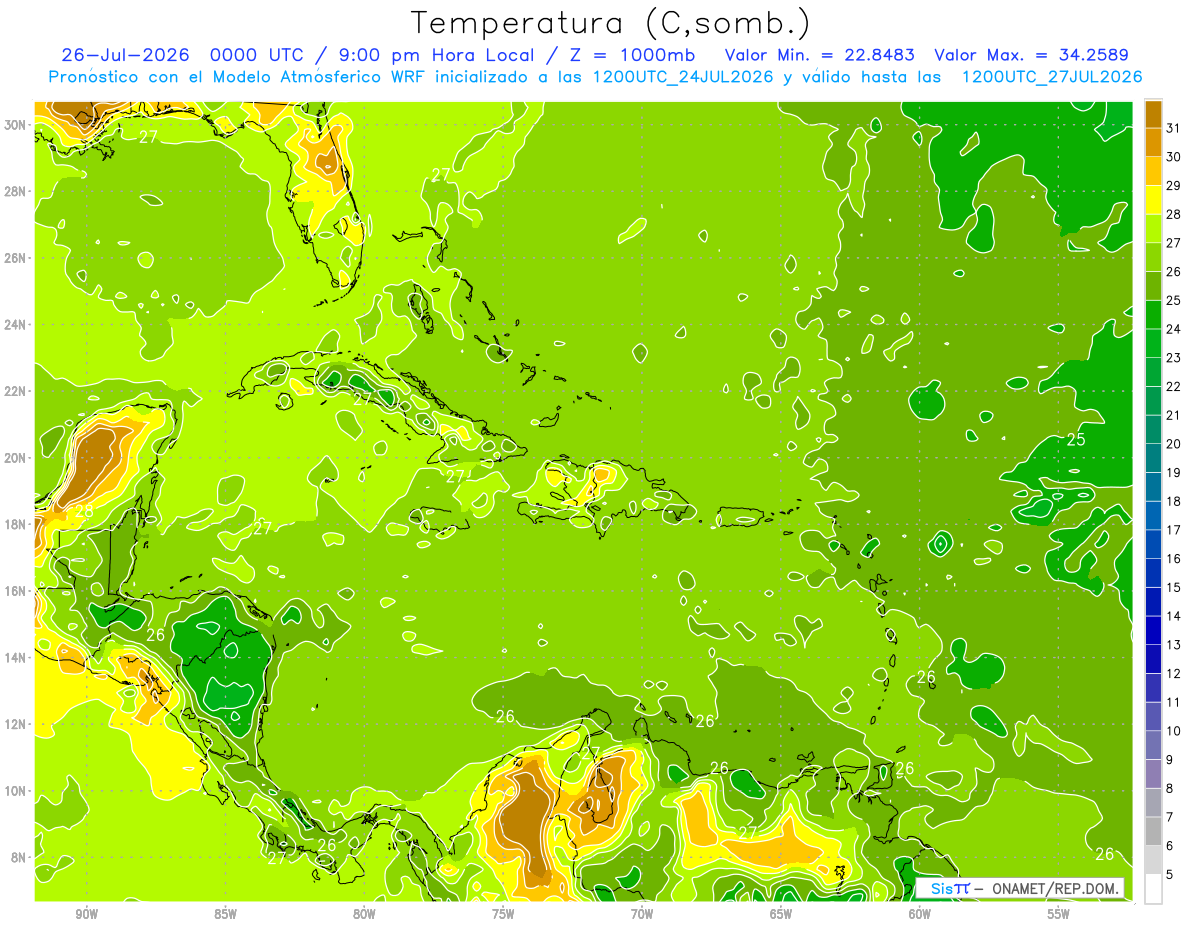Click the 65W longitude axis label

pos(781,914)
